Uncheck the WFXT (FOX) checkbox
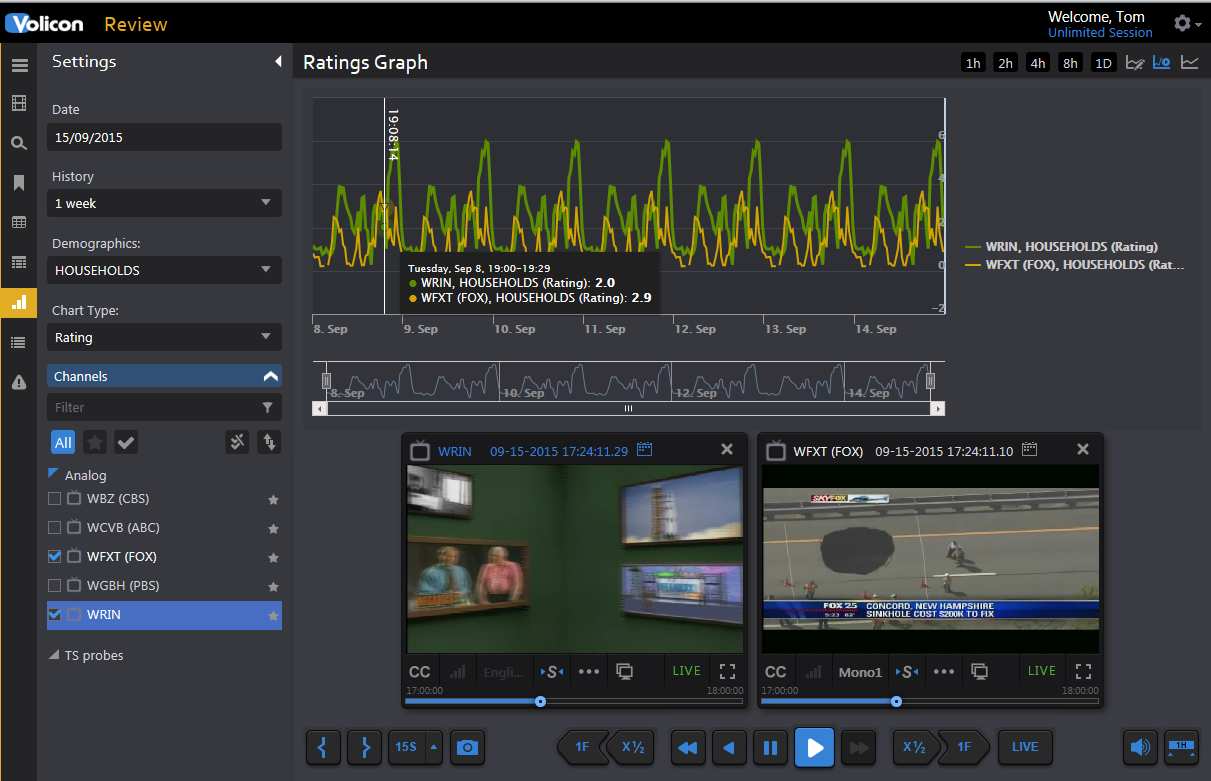The width and height of the screenshot is (1211, 781). 55,556
